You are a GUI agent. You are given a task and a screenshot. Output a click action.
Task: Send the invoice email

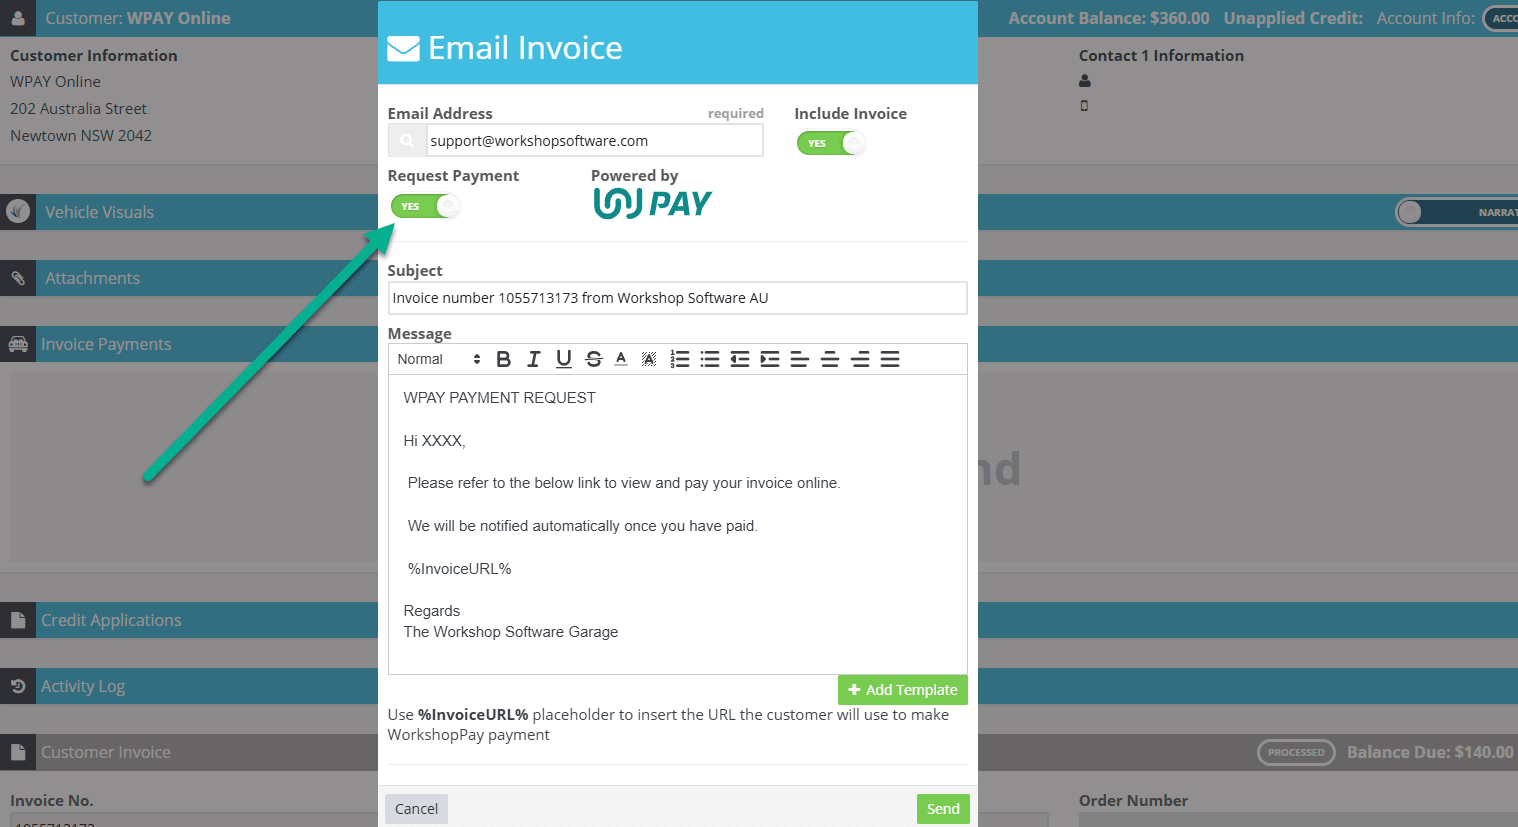click(x=943, y=809)
